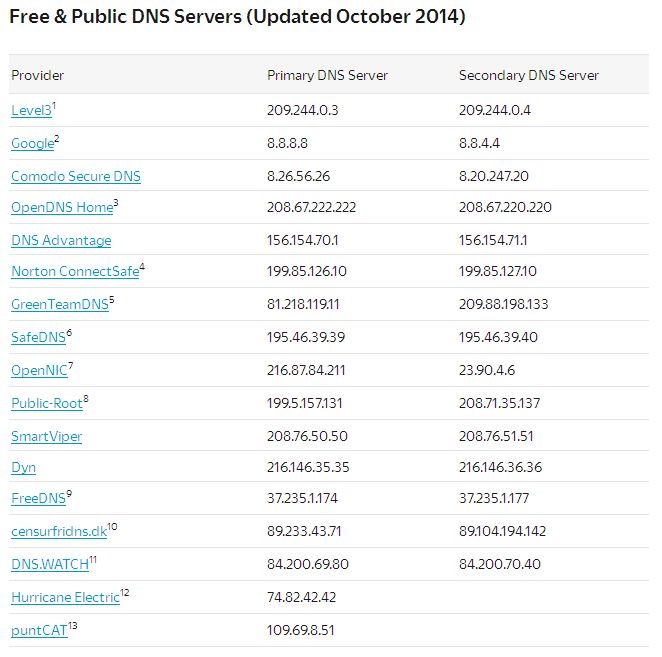The image size is (662, 657).
Task: Select primary address 209.244.0.3
Action: coord(302,110)
